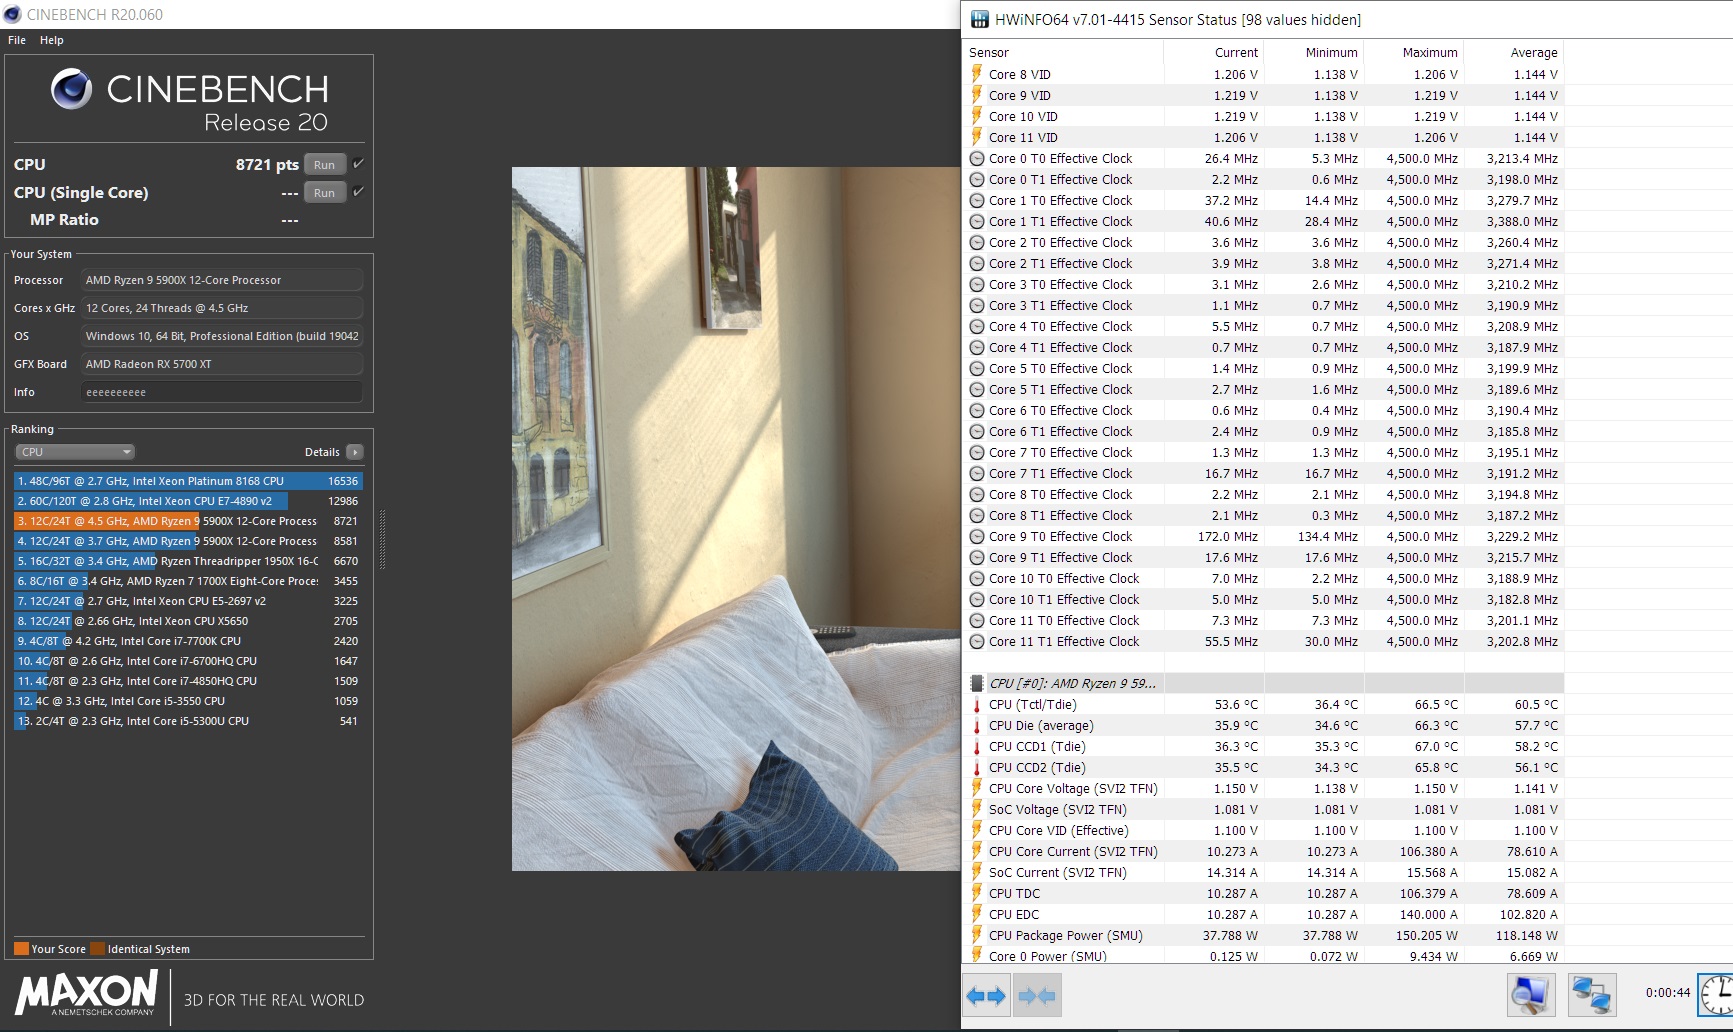This screenshot has height=1032, width=1733.
Task: Select ranking row Intel Core i5-3550 CPU
Action: [188, 701]
